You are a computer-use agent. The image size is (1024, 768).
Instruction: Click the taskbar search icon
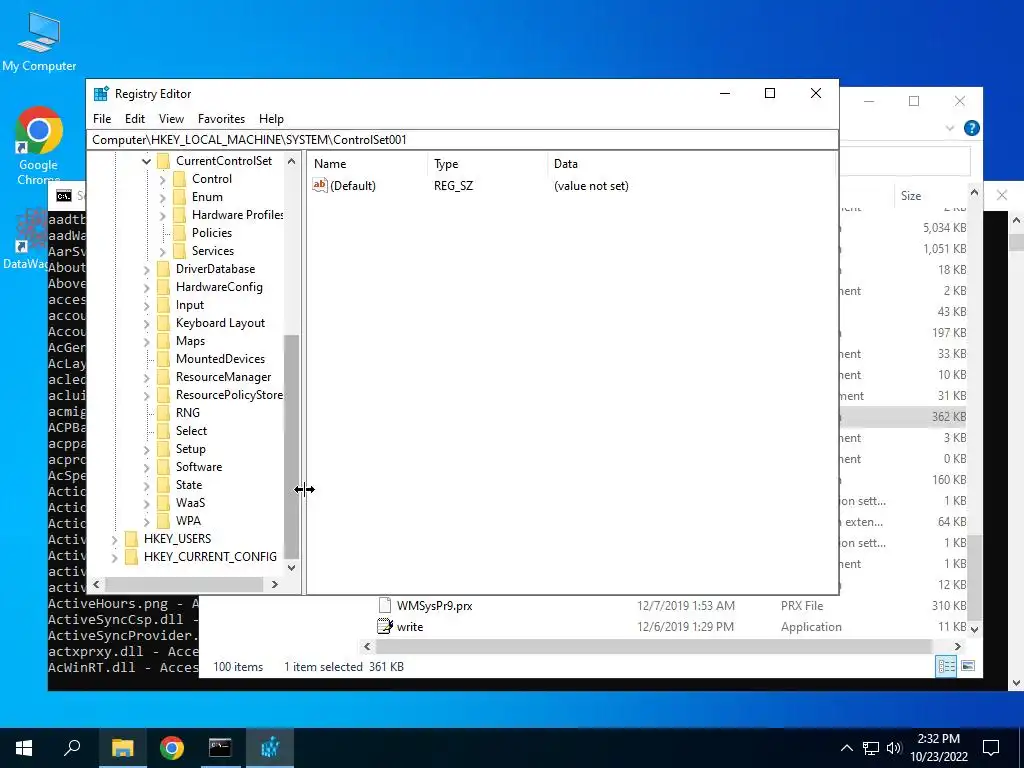point(72,748)
